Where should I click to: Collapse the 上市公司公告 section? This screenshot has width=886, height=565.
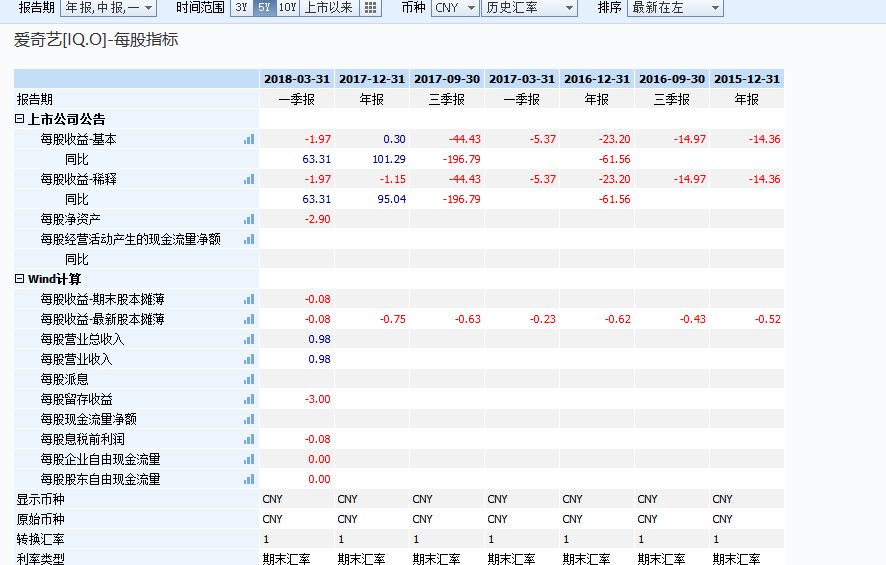pos(20,119)
